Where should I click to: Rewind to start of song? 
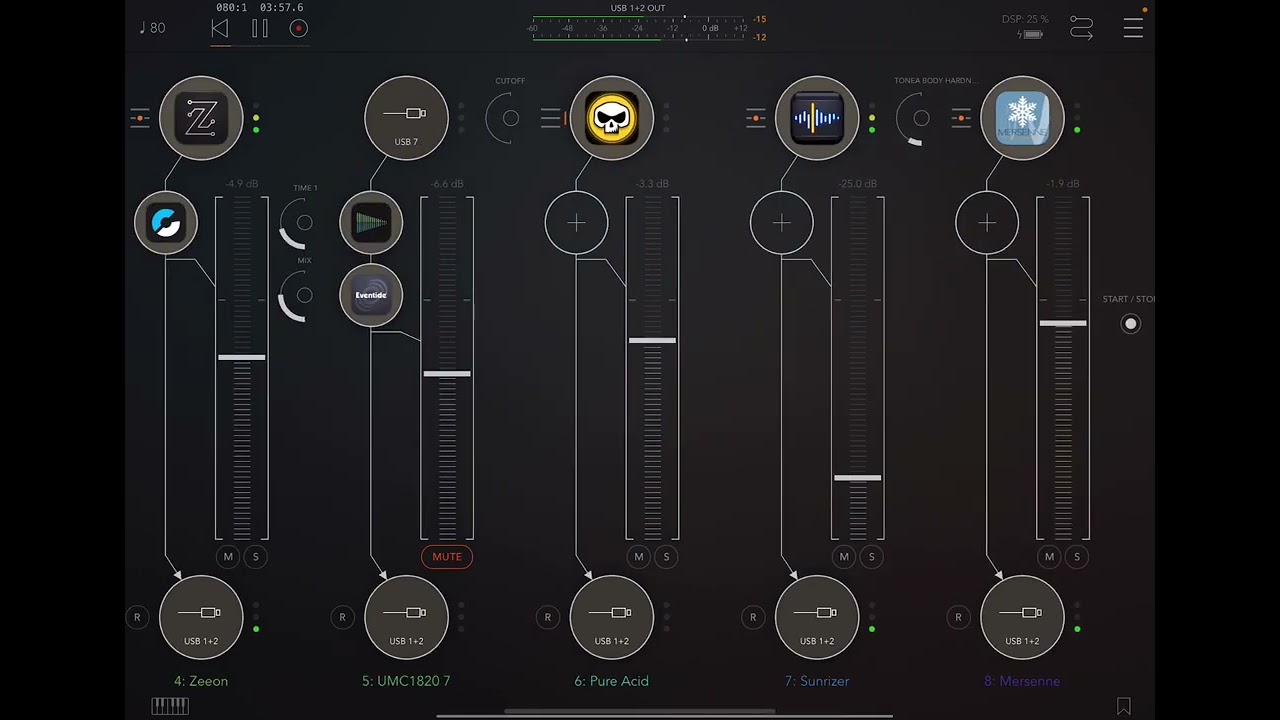coord(220,29)
